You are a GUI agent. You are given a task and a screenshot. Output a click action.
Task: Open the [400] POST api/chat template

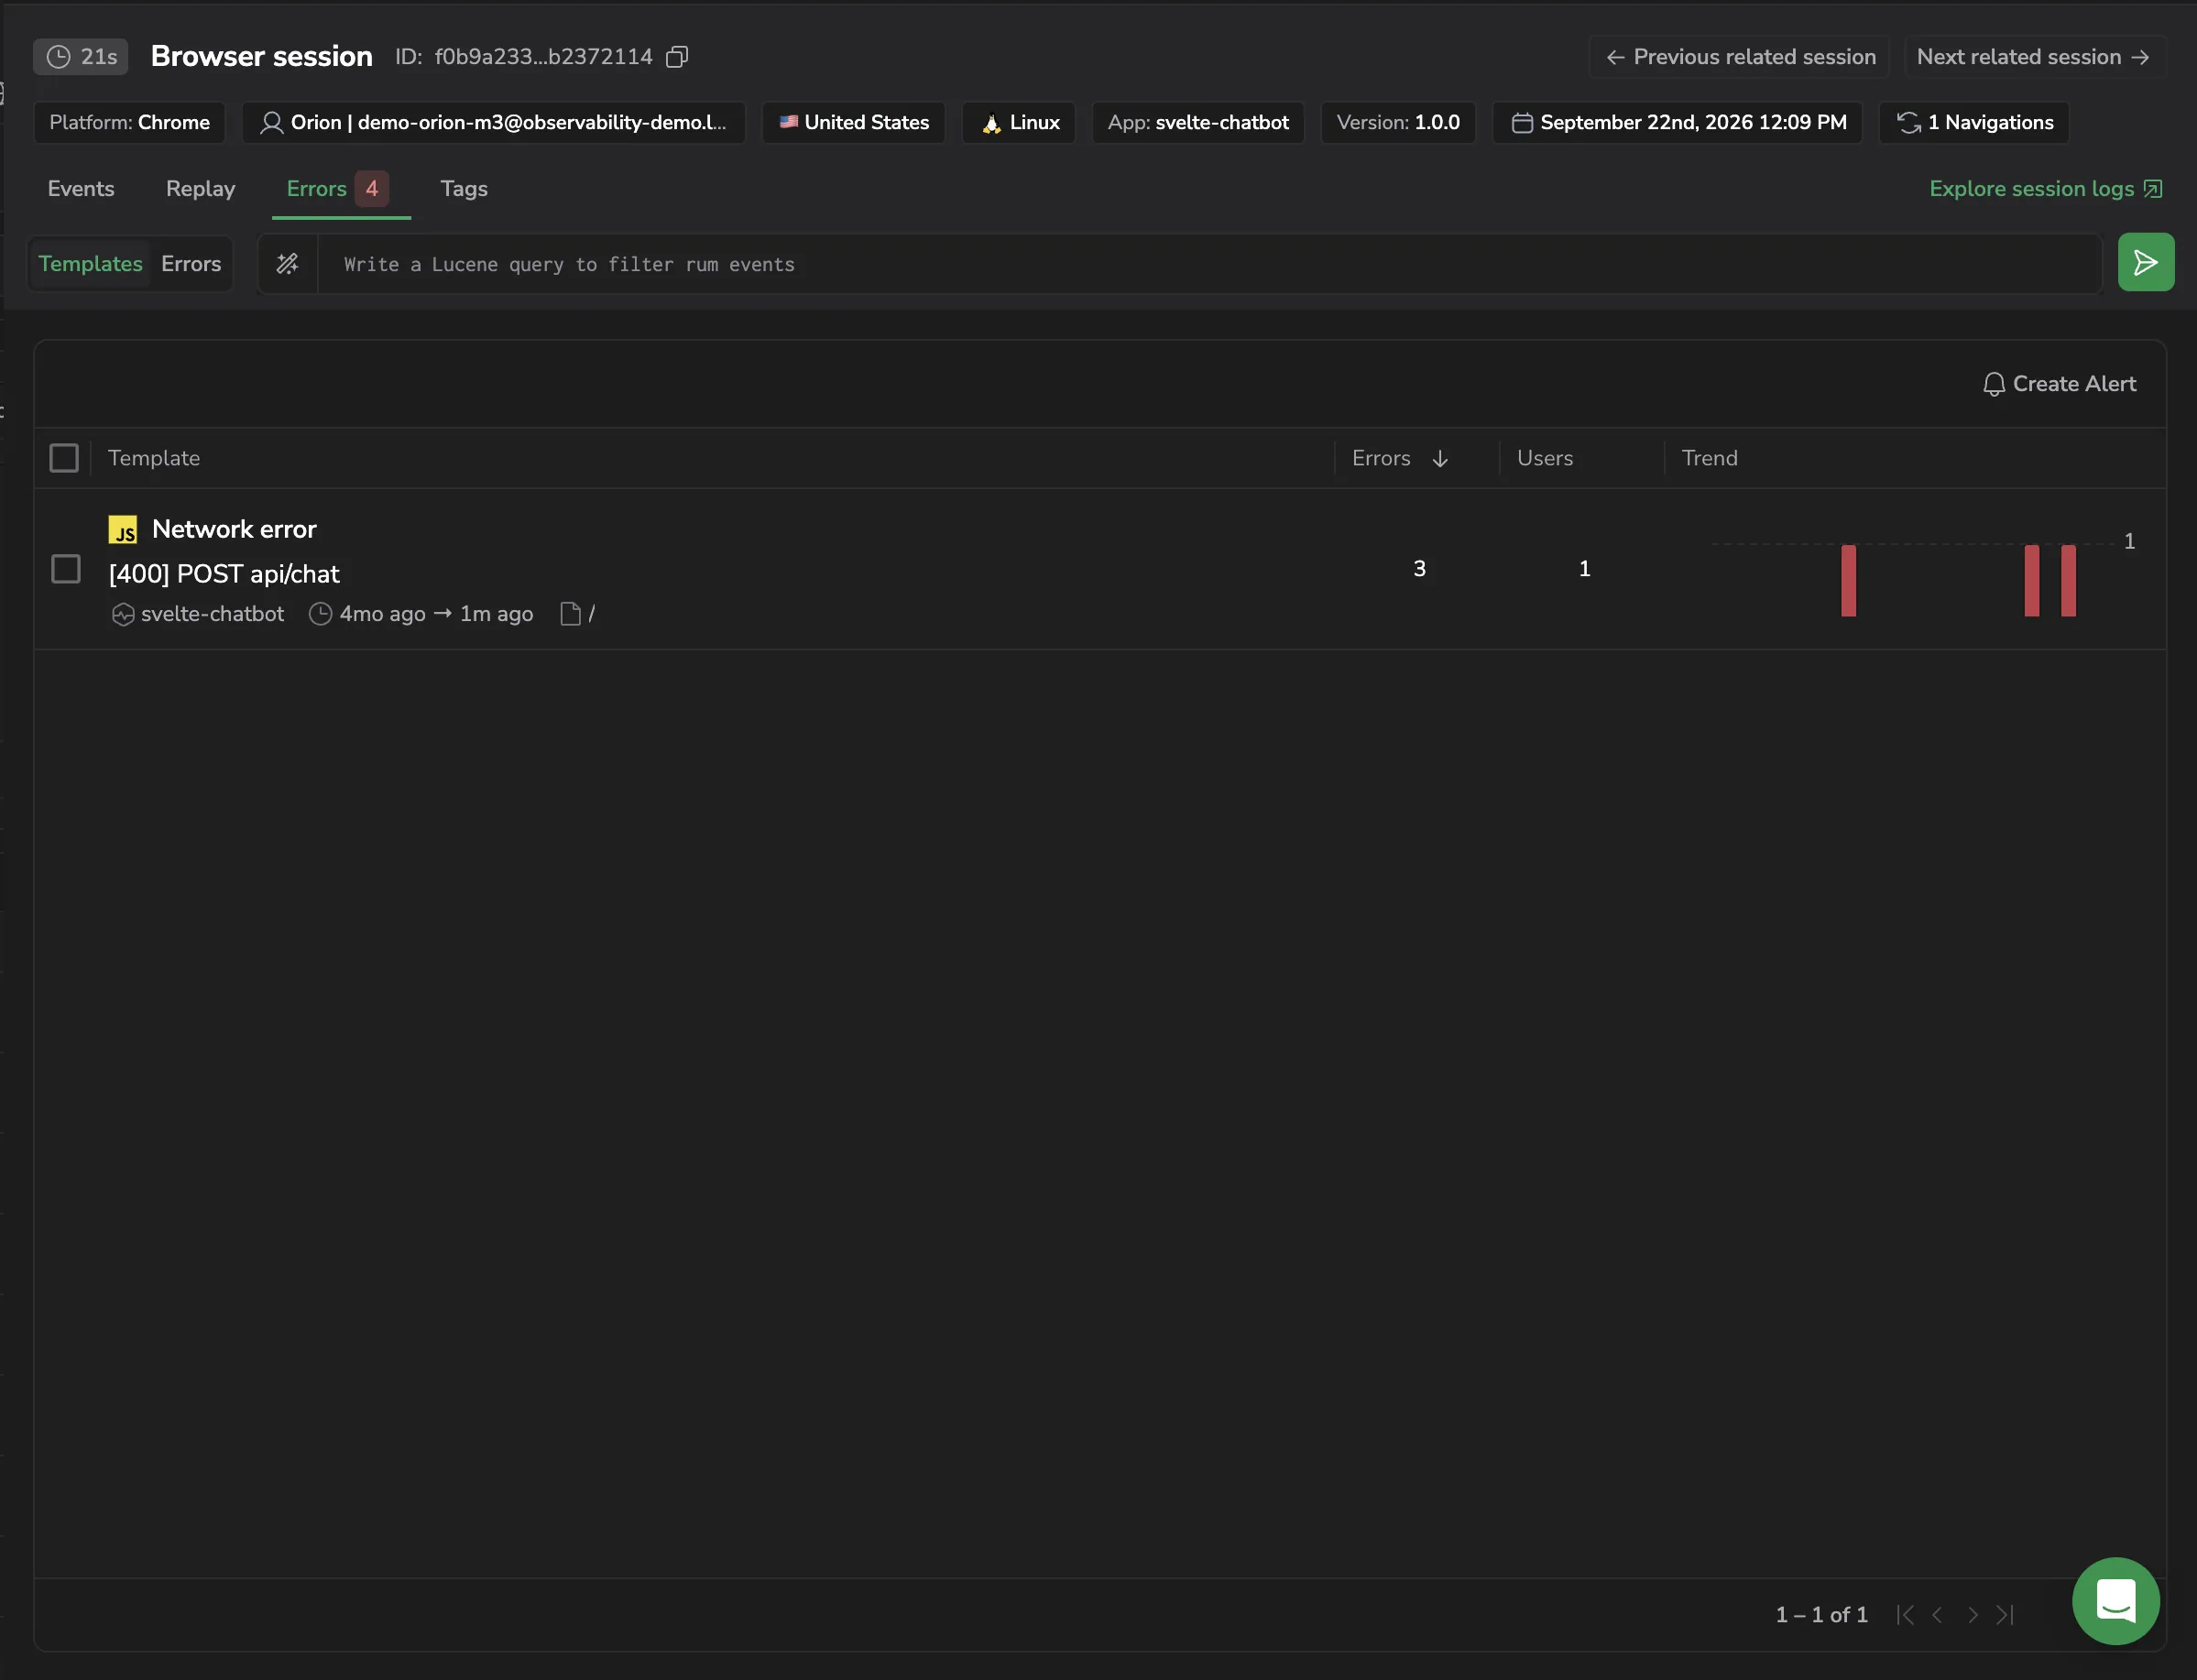pos(224,574)
